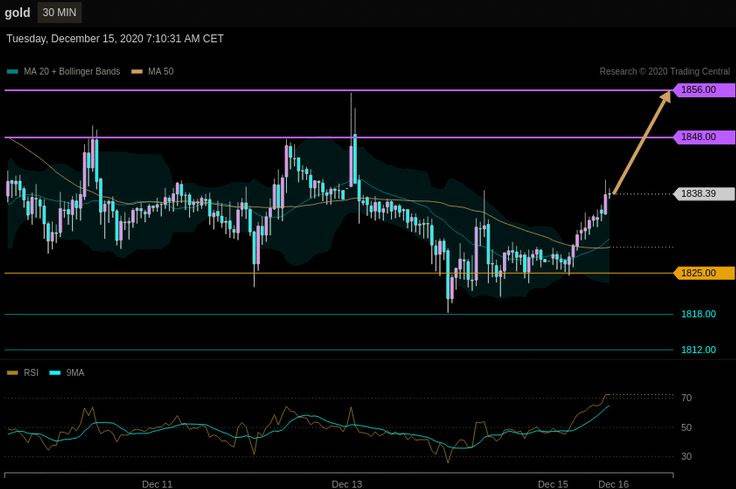Image resolution: width=736 pixels, height=489 pixels.
Task: Click the Dec 16 date axis label
Action: [x=613, y=484]
